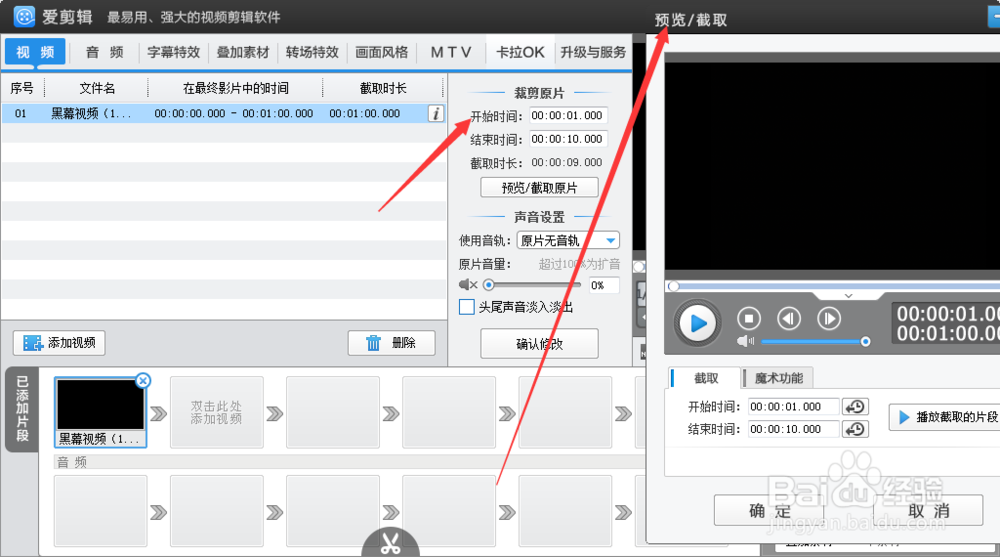Click the 文件名 column header
This screenshot has width=1000, height=557.
[97, 88]
